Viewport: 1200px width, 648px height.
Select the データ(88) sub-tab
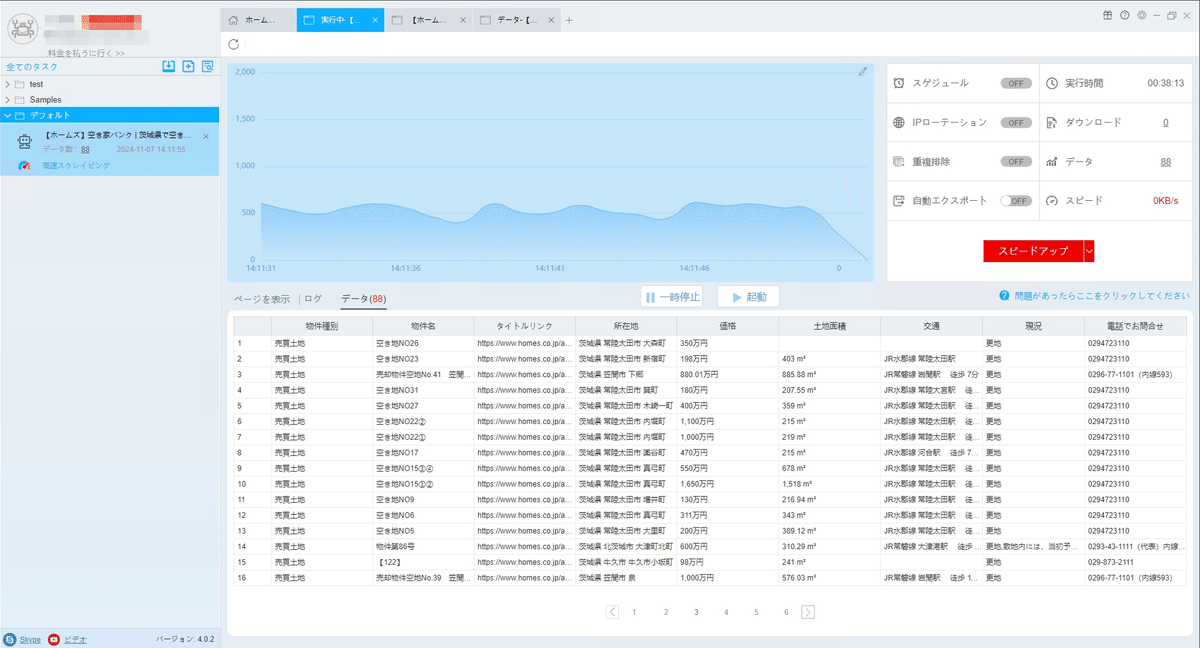pyautogui.click(x=364, y=299)
